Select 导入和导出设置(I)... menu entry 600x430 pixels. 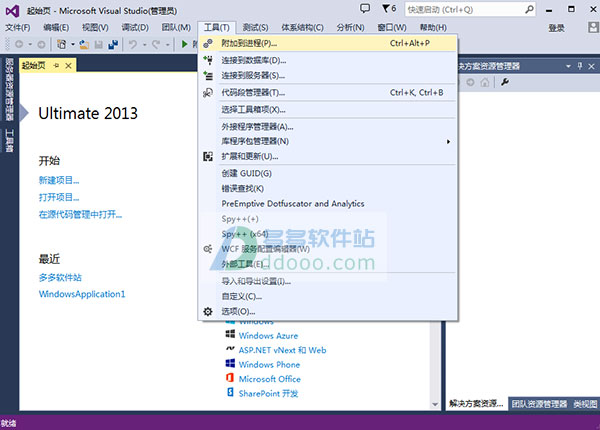click(328, 282)
